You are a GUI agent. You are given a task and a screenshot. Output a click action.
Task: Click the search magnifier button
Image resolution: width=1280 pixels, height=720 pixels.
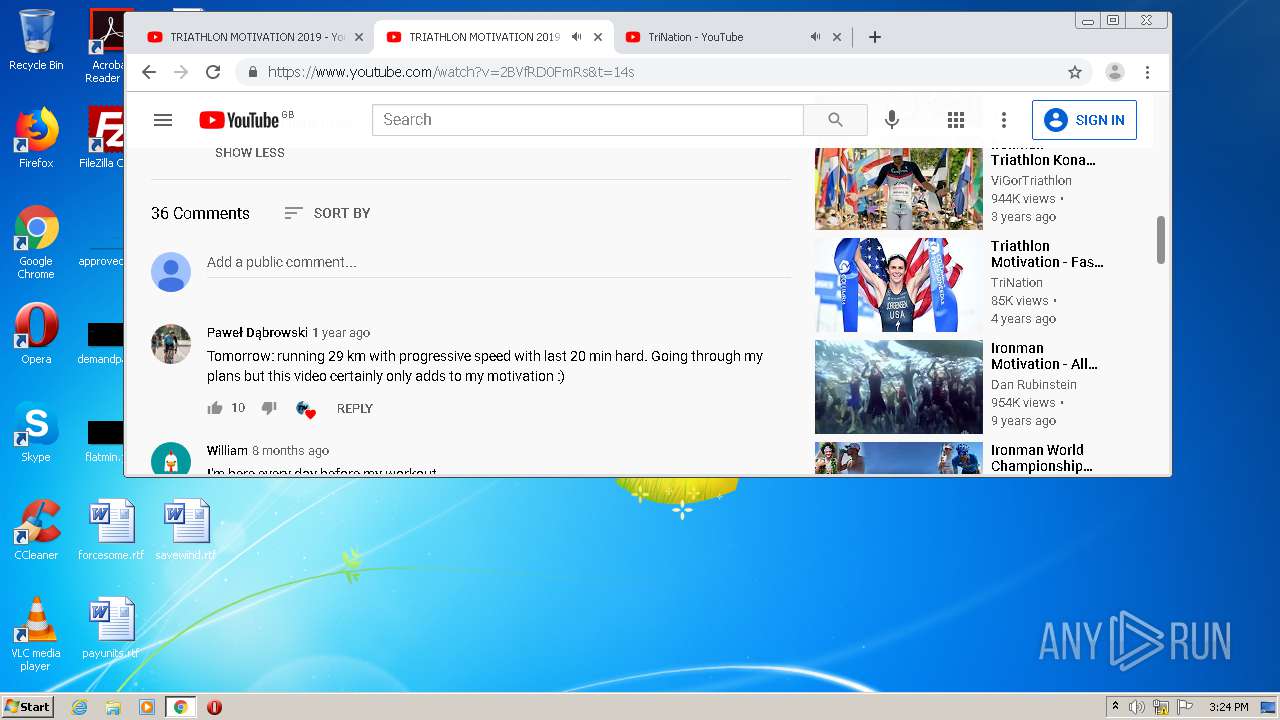pos(835,120)
